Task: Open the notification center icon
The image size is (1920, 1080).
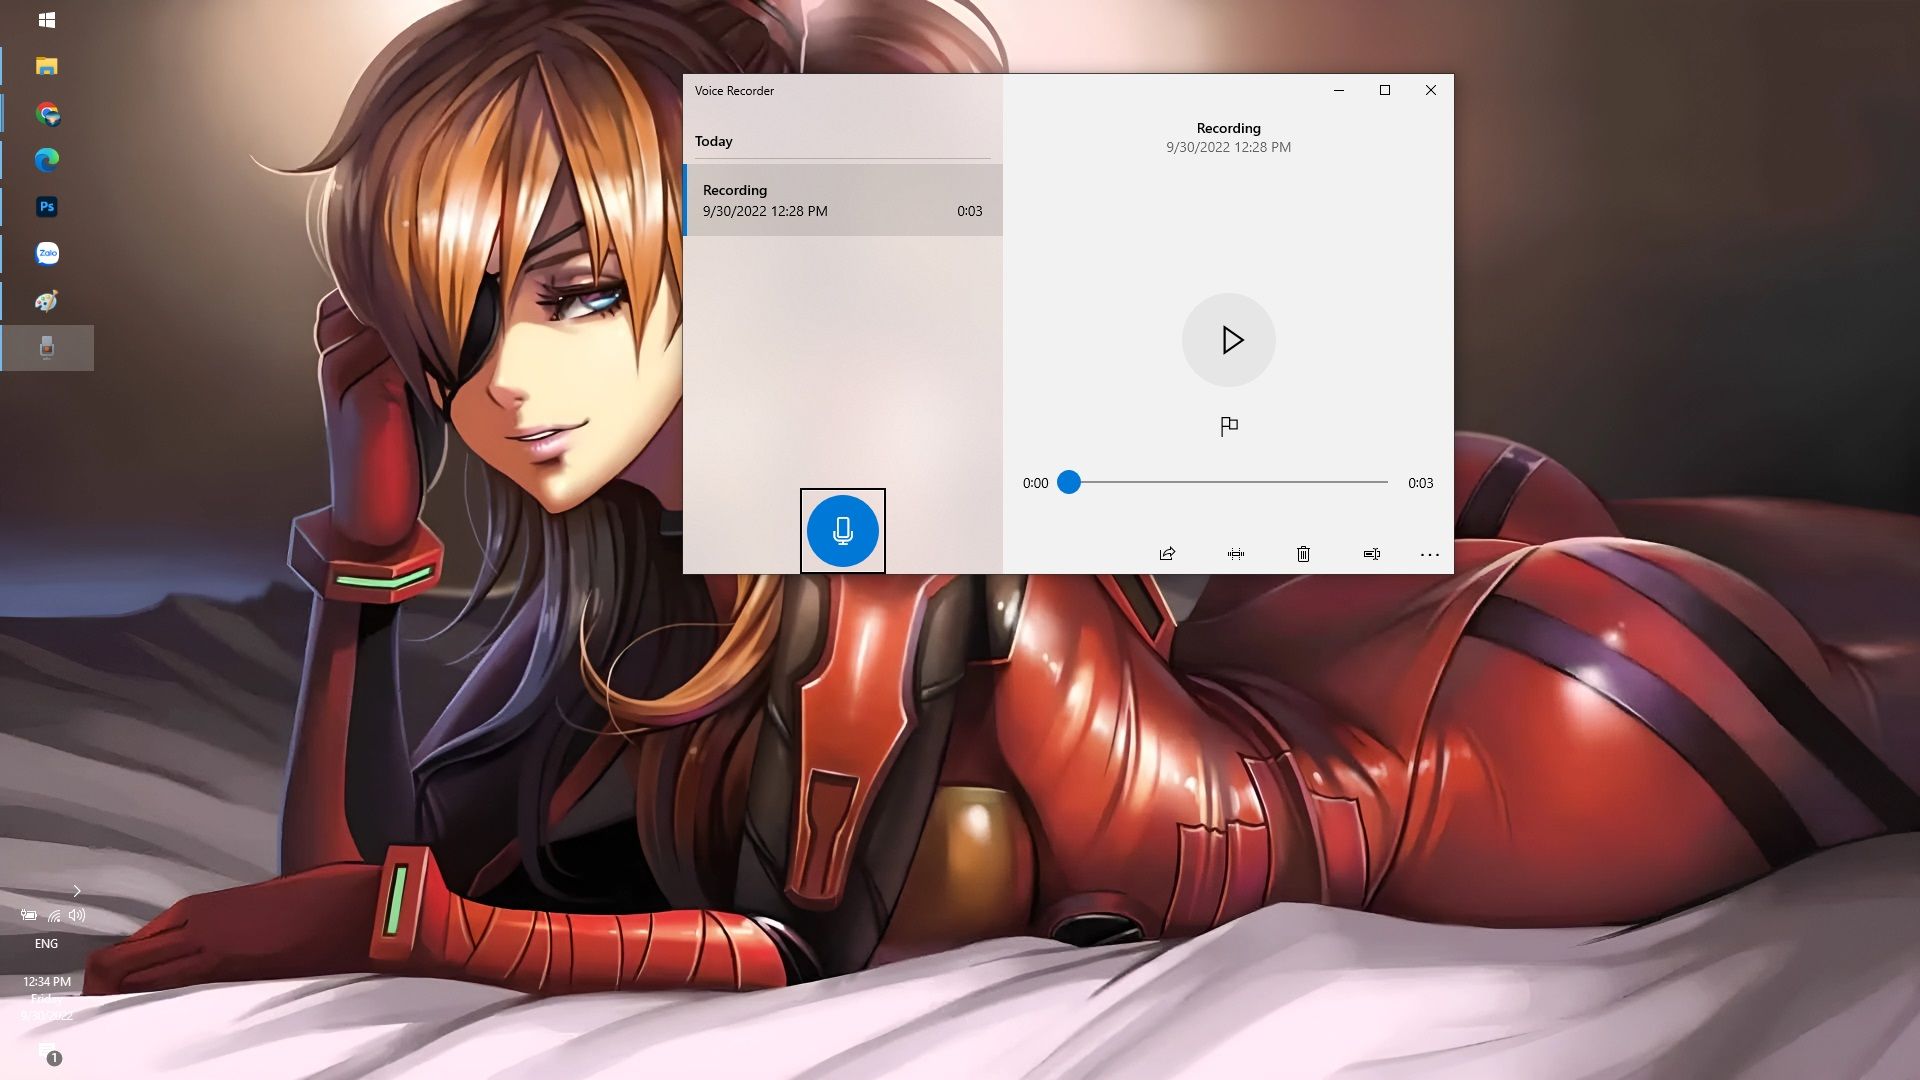Action: click(x=48, y=1053)
